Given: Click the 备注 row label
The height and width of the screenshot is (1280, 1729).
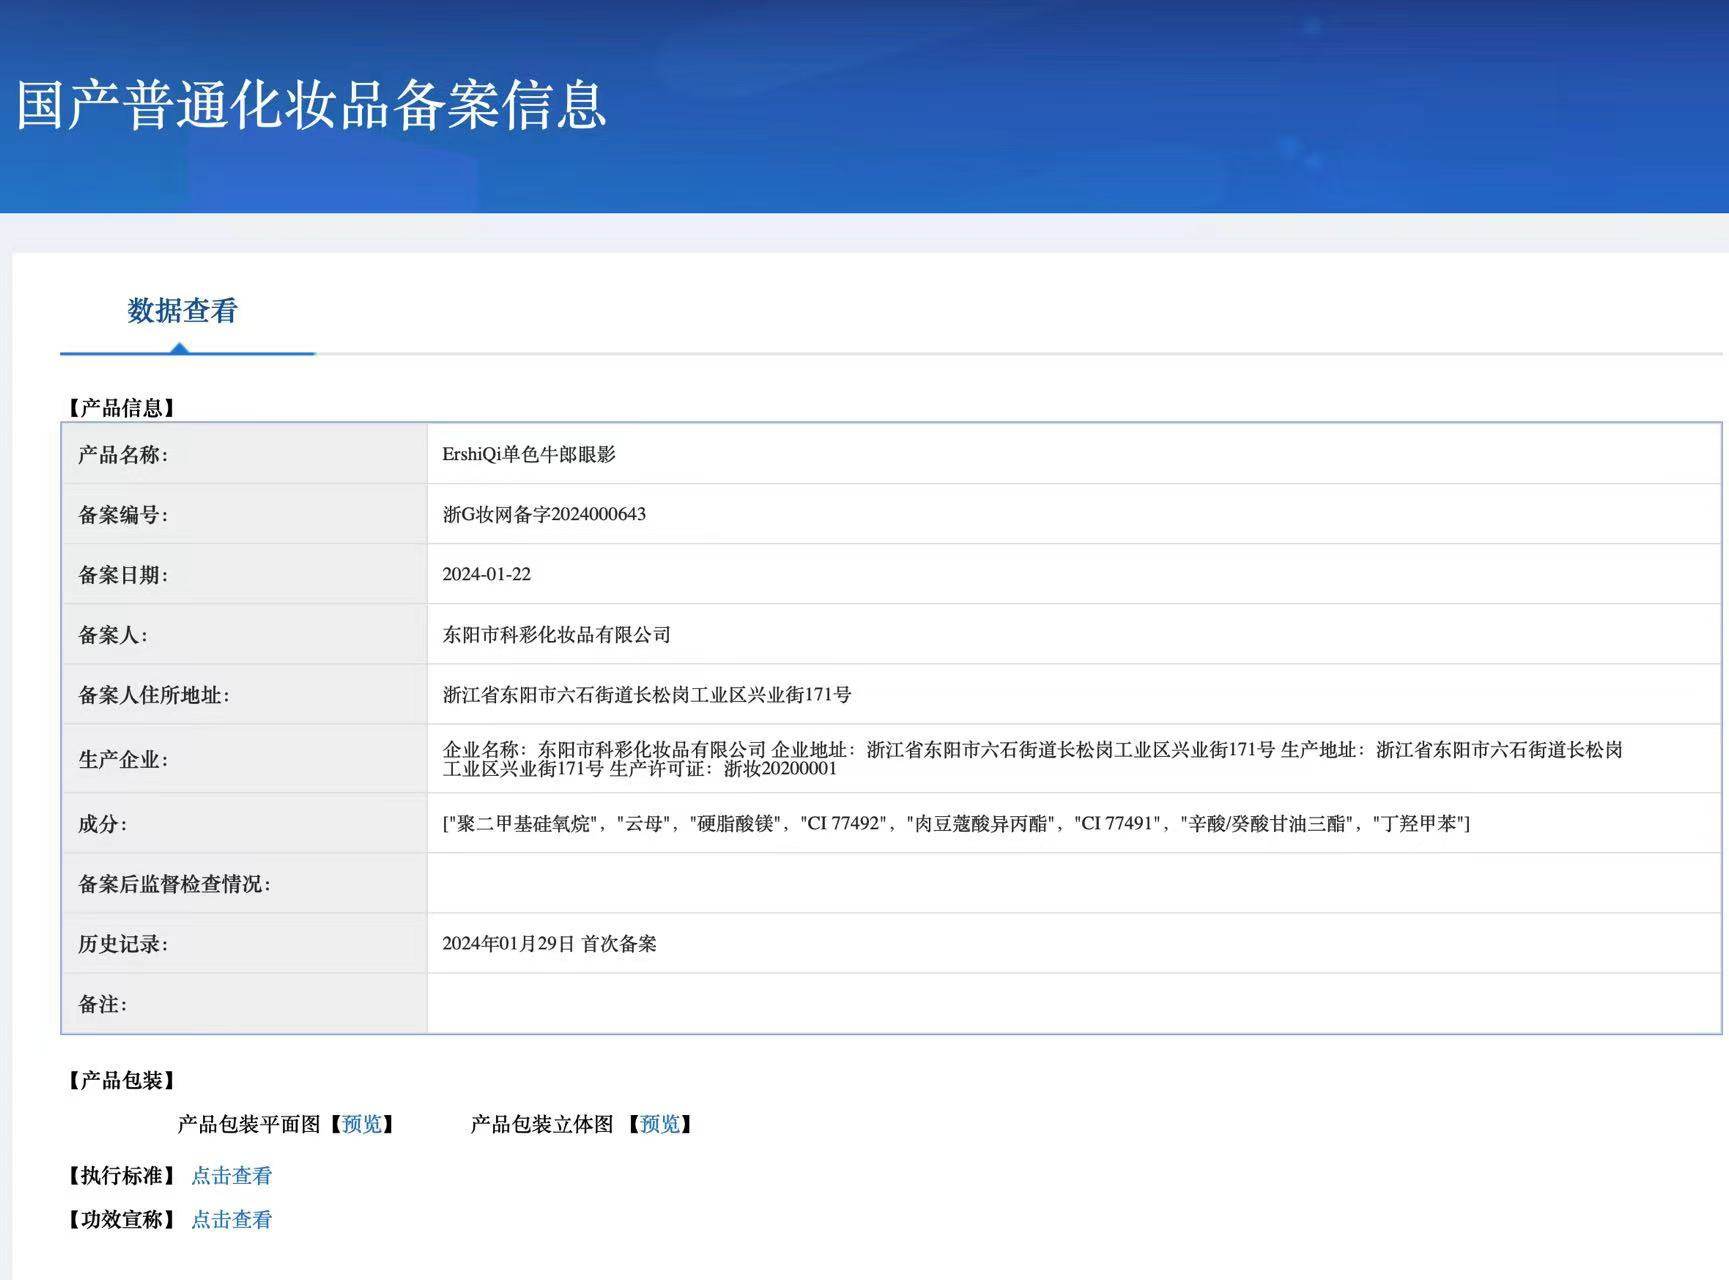Looking at the screenshot, I should point(102,1004).
